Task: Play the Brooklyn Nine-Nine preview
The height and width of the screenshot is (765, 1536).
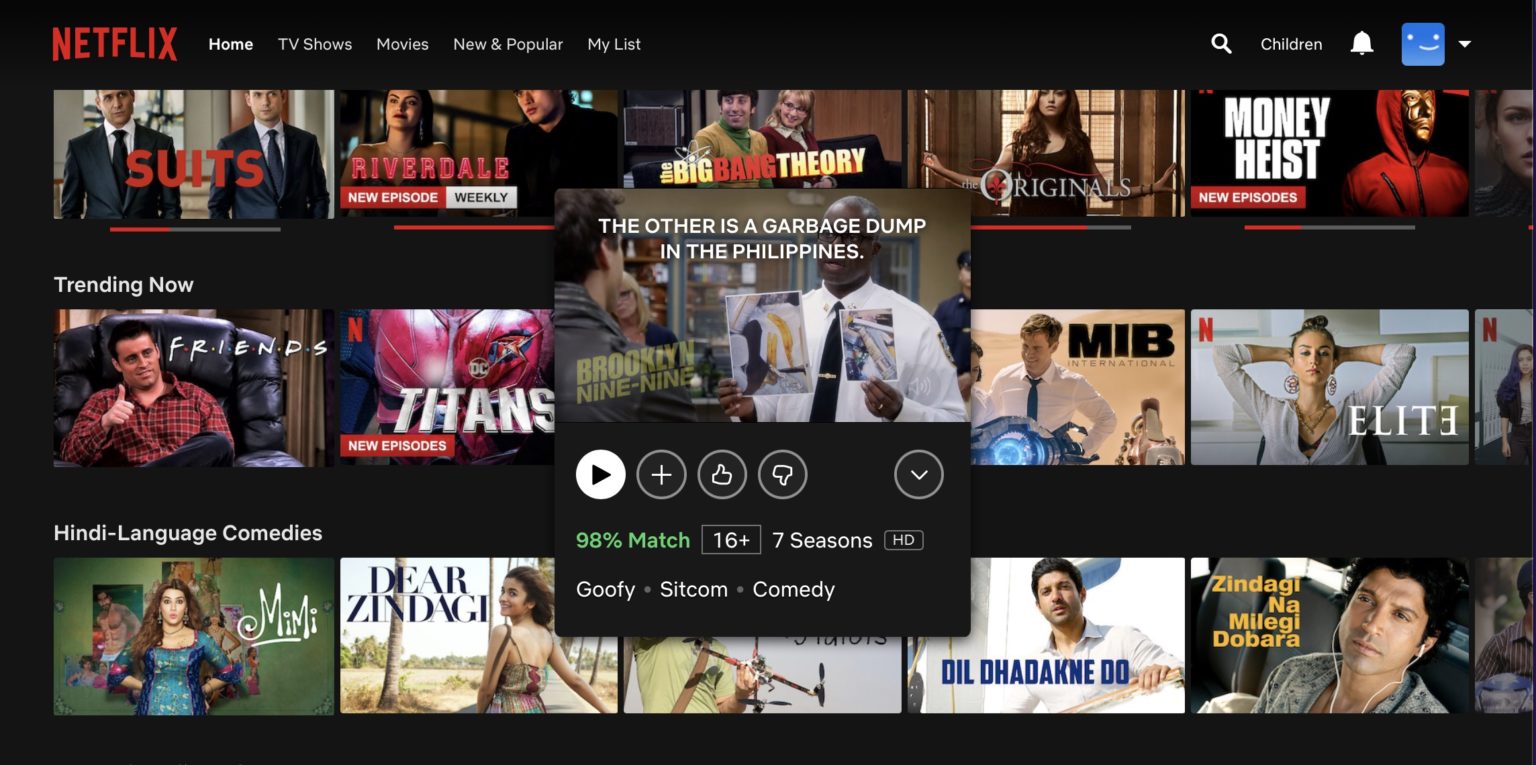Action: 600,474
